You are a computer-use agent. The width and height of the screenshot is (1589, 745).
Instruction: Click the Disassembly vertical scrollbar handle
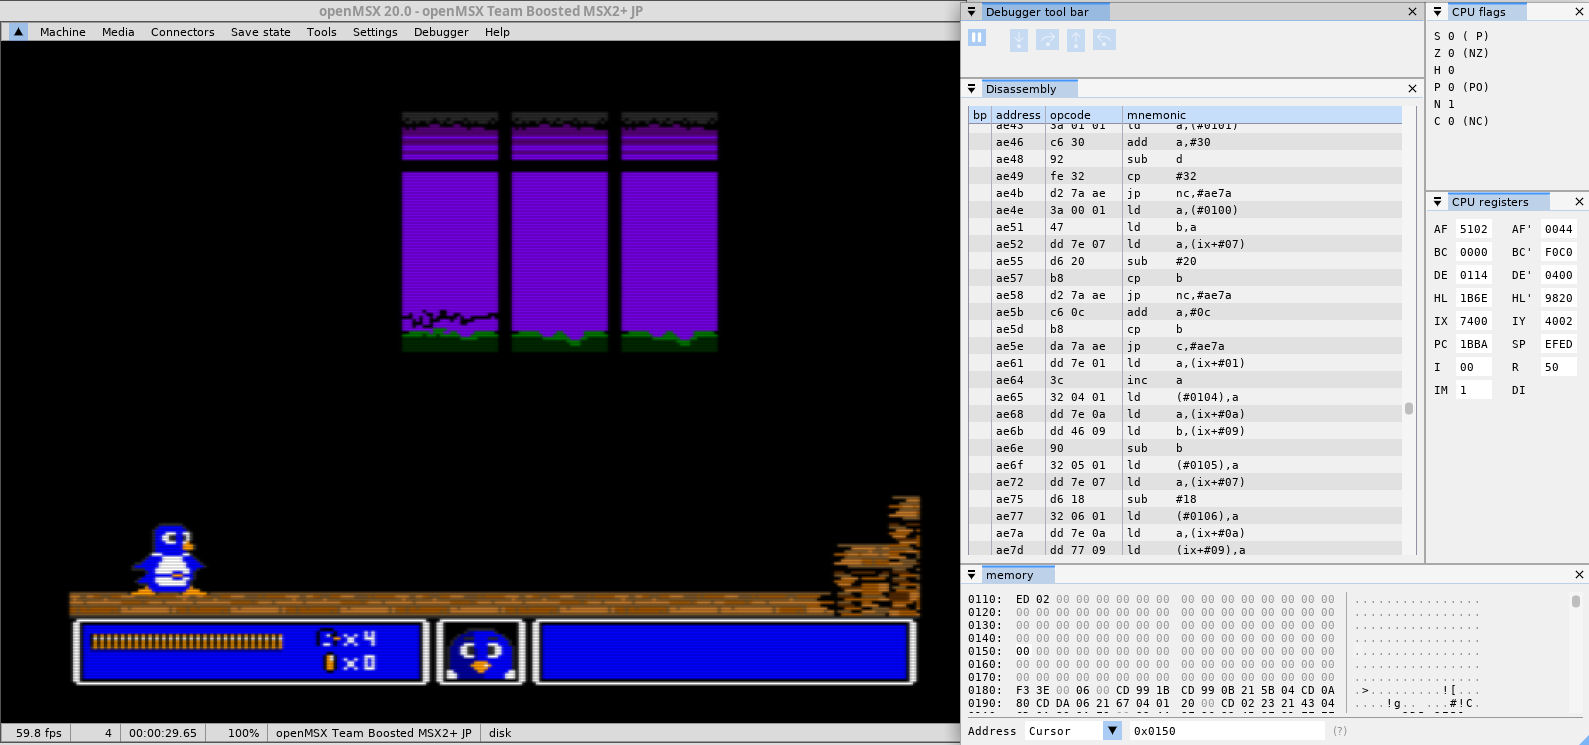(1408, 408)
